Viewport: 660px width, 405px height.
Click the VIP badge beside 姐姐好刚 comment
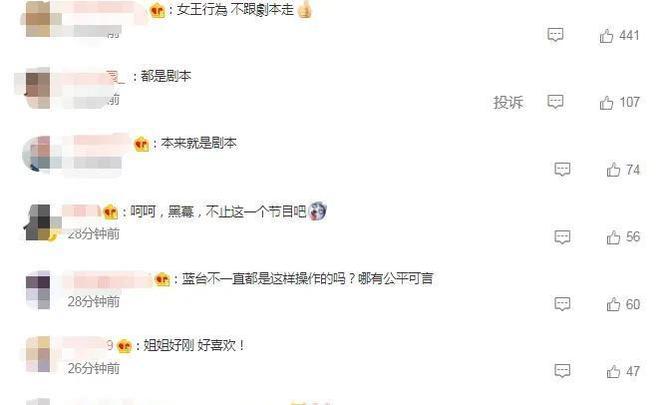point(125,346)
